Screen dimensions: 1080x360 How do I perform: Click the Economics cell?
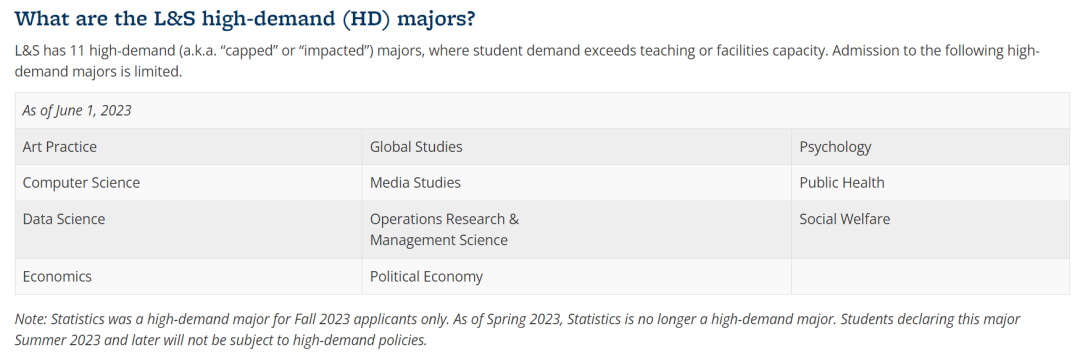click(189, 277)
